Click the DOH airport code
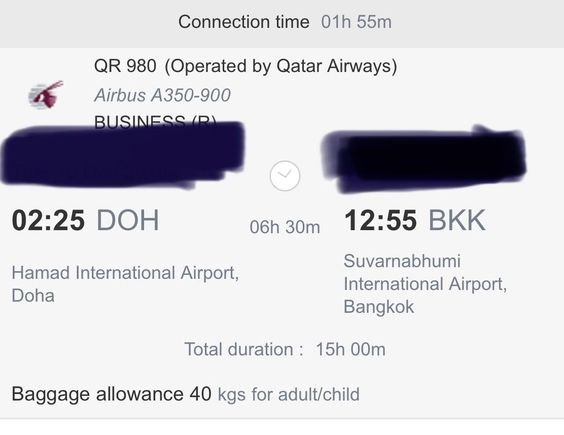The width and height of the screenshot is (564, 435). [128, 220]
